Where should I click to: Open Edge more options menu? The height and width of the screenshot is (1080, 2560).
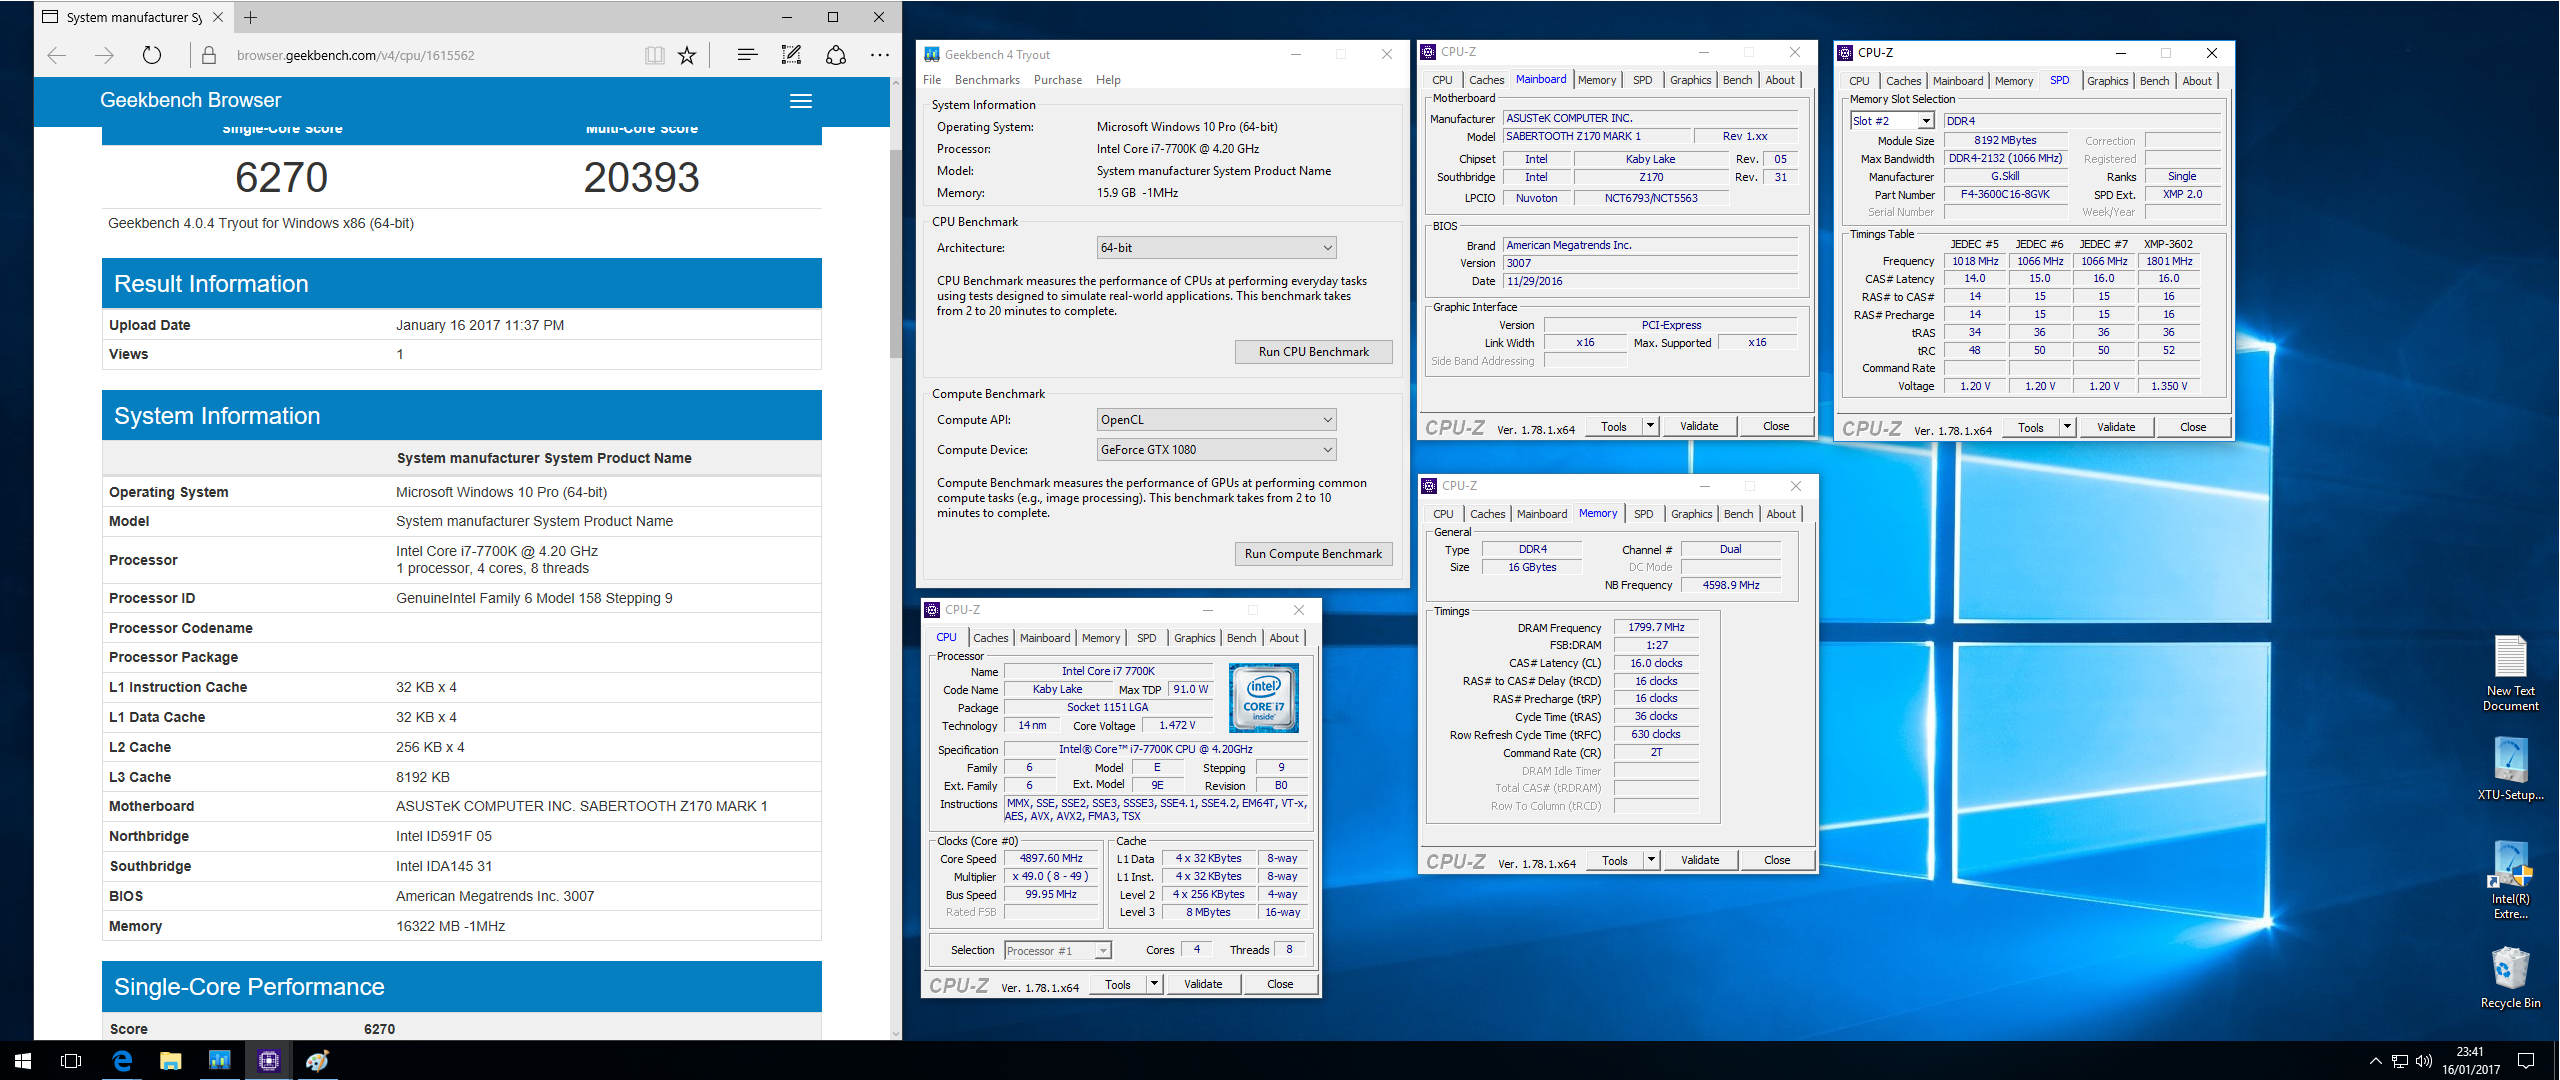coord(879,55)
